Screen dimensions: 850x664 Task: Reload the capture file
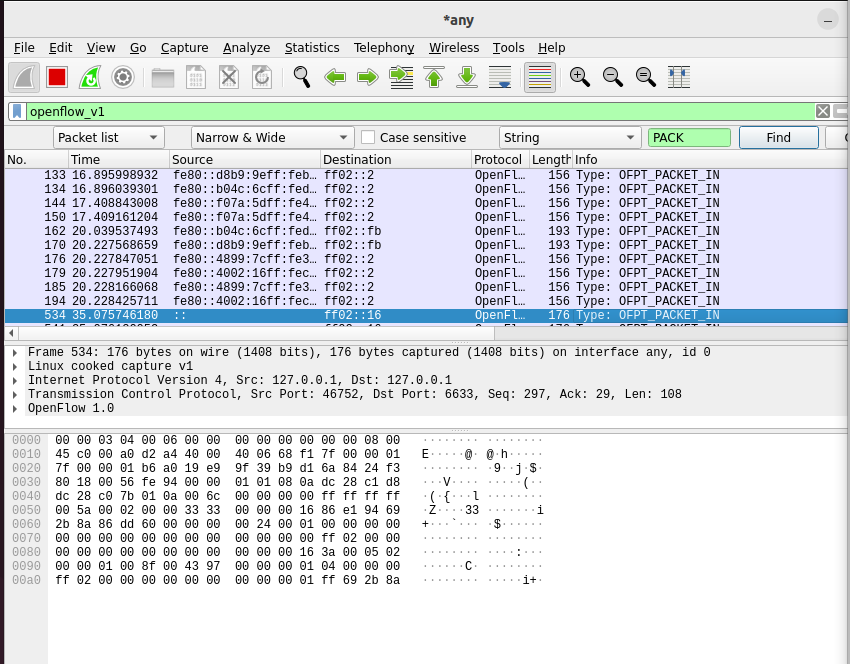262,78
